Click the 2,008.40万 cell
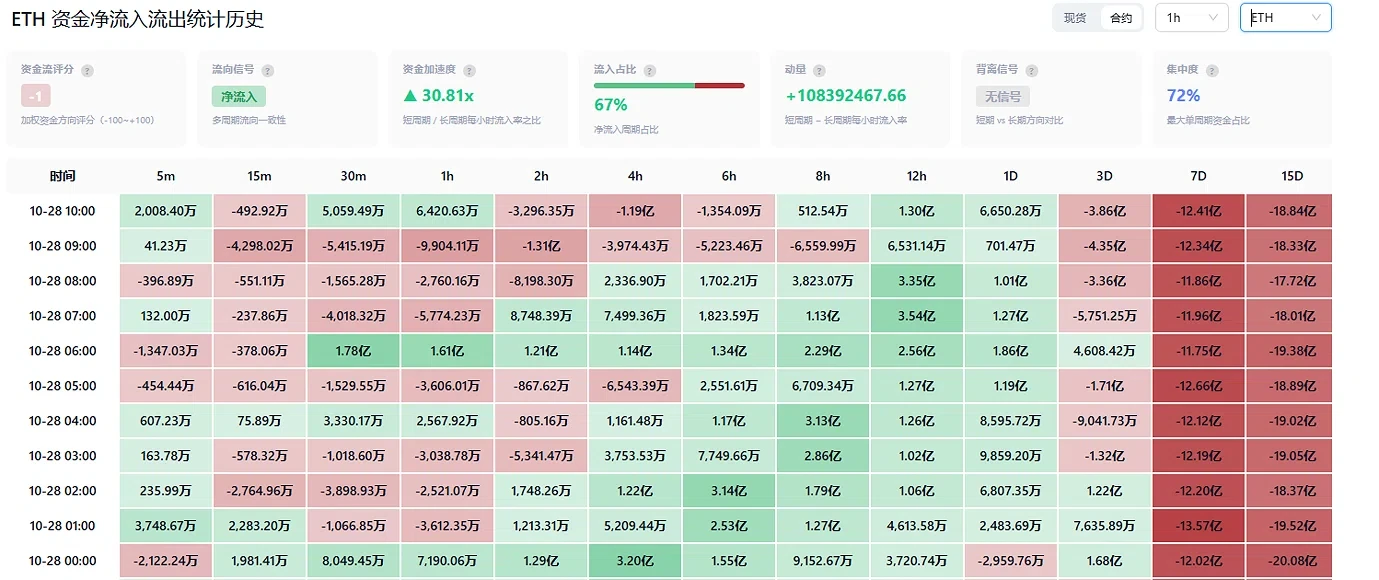 166,211
